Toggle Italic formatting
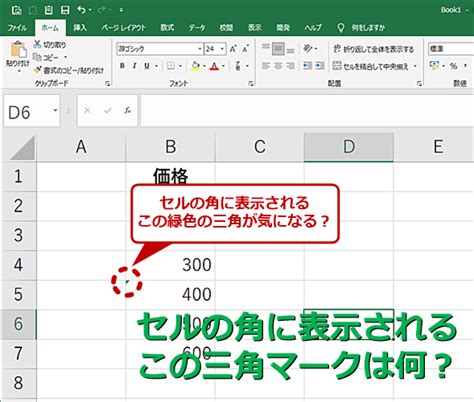This screenshot has height=402, width=474. point(134,66)
